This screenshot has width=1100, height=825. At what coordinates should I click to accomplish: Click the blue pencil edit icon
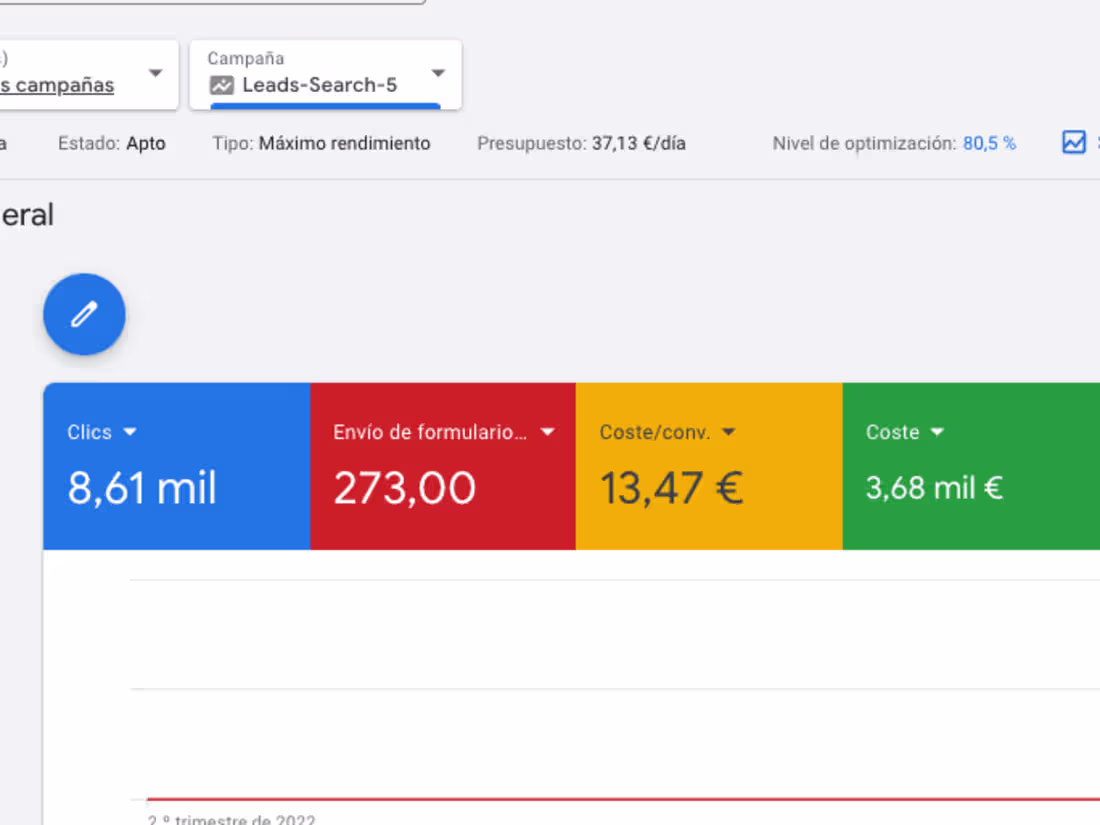(x=84, y=314)
